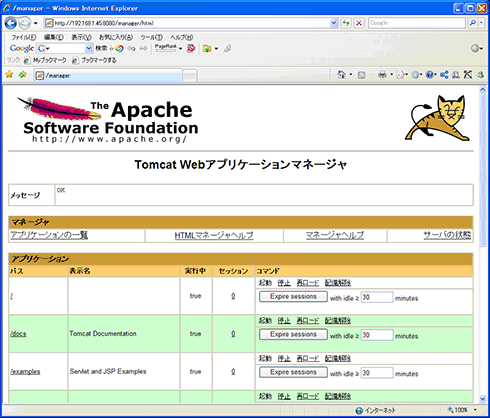This screenshot has width=490, height=418.
Task: Click the page icon in the address bar
Action: (49, 23)
